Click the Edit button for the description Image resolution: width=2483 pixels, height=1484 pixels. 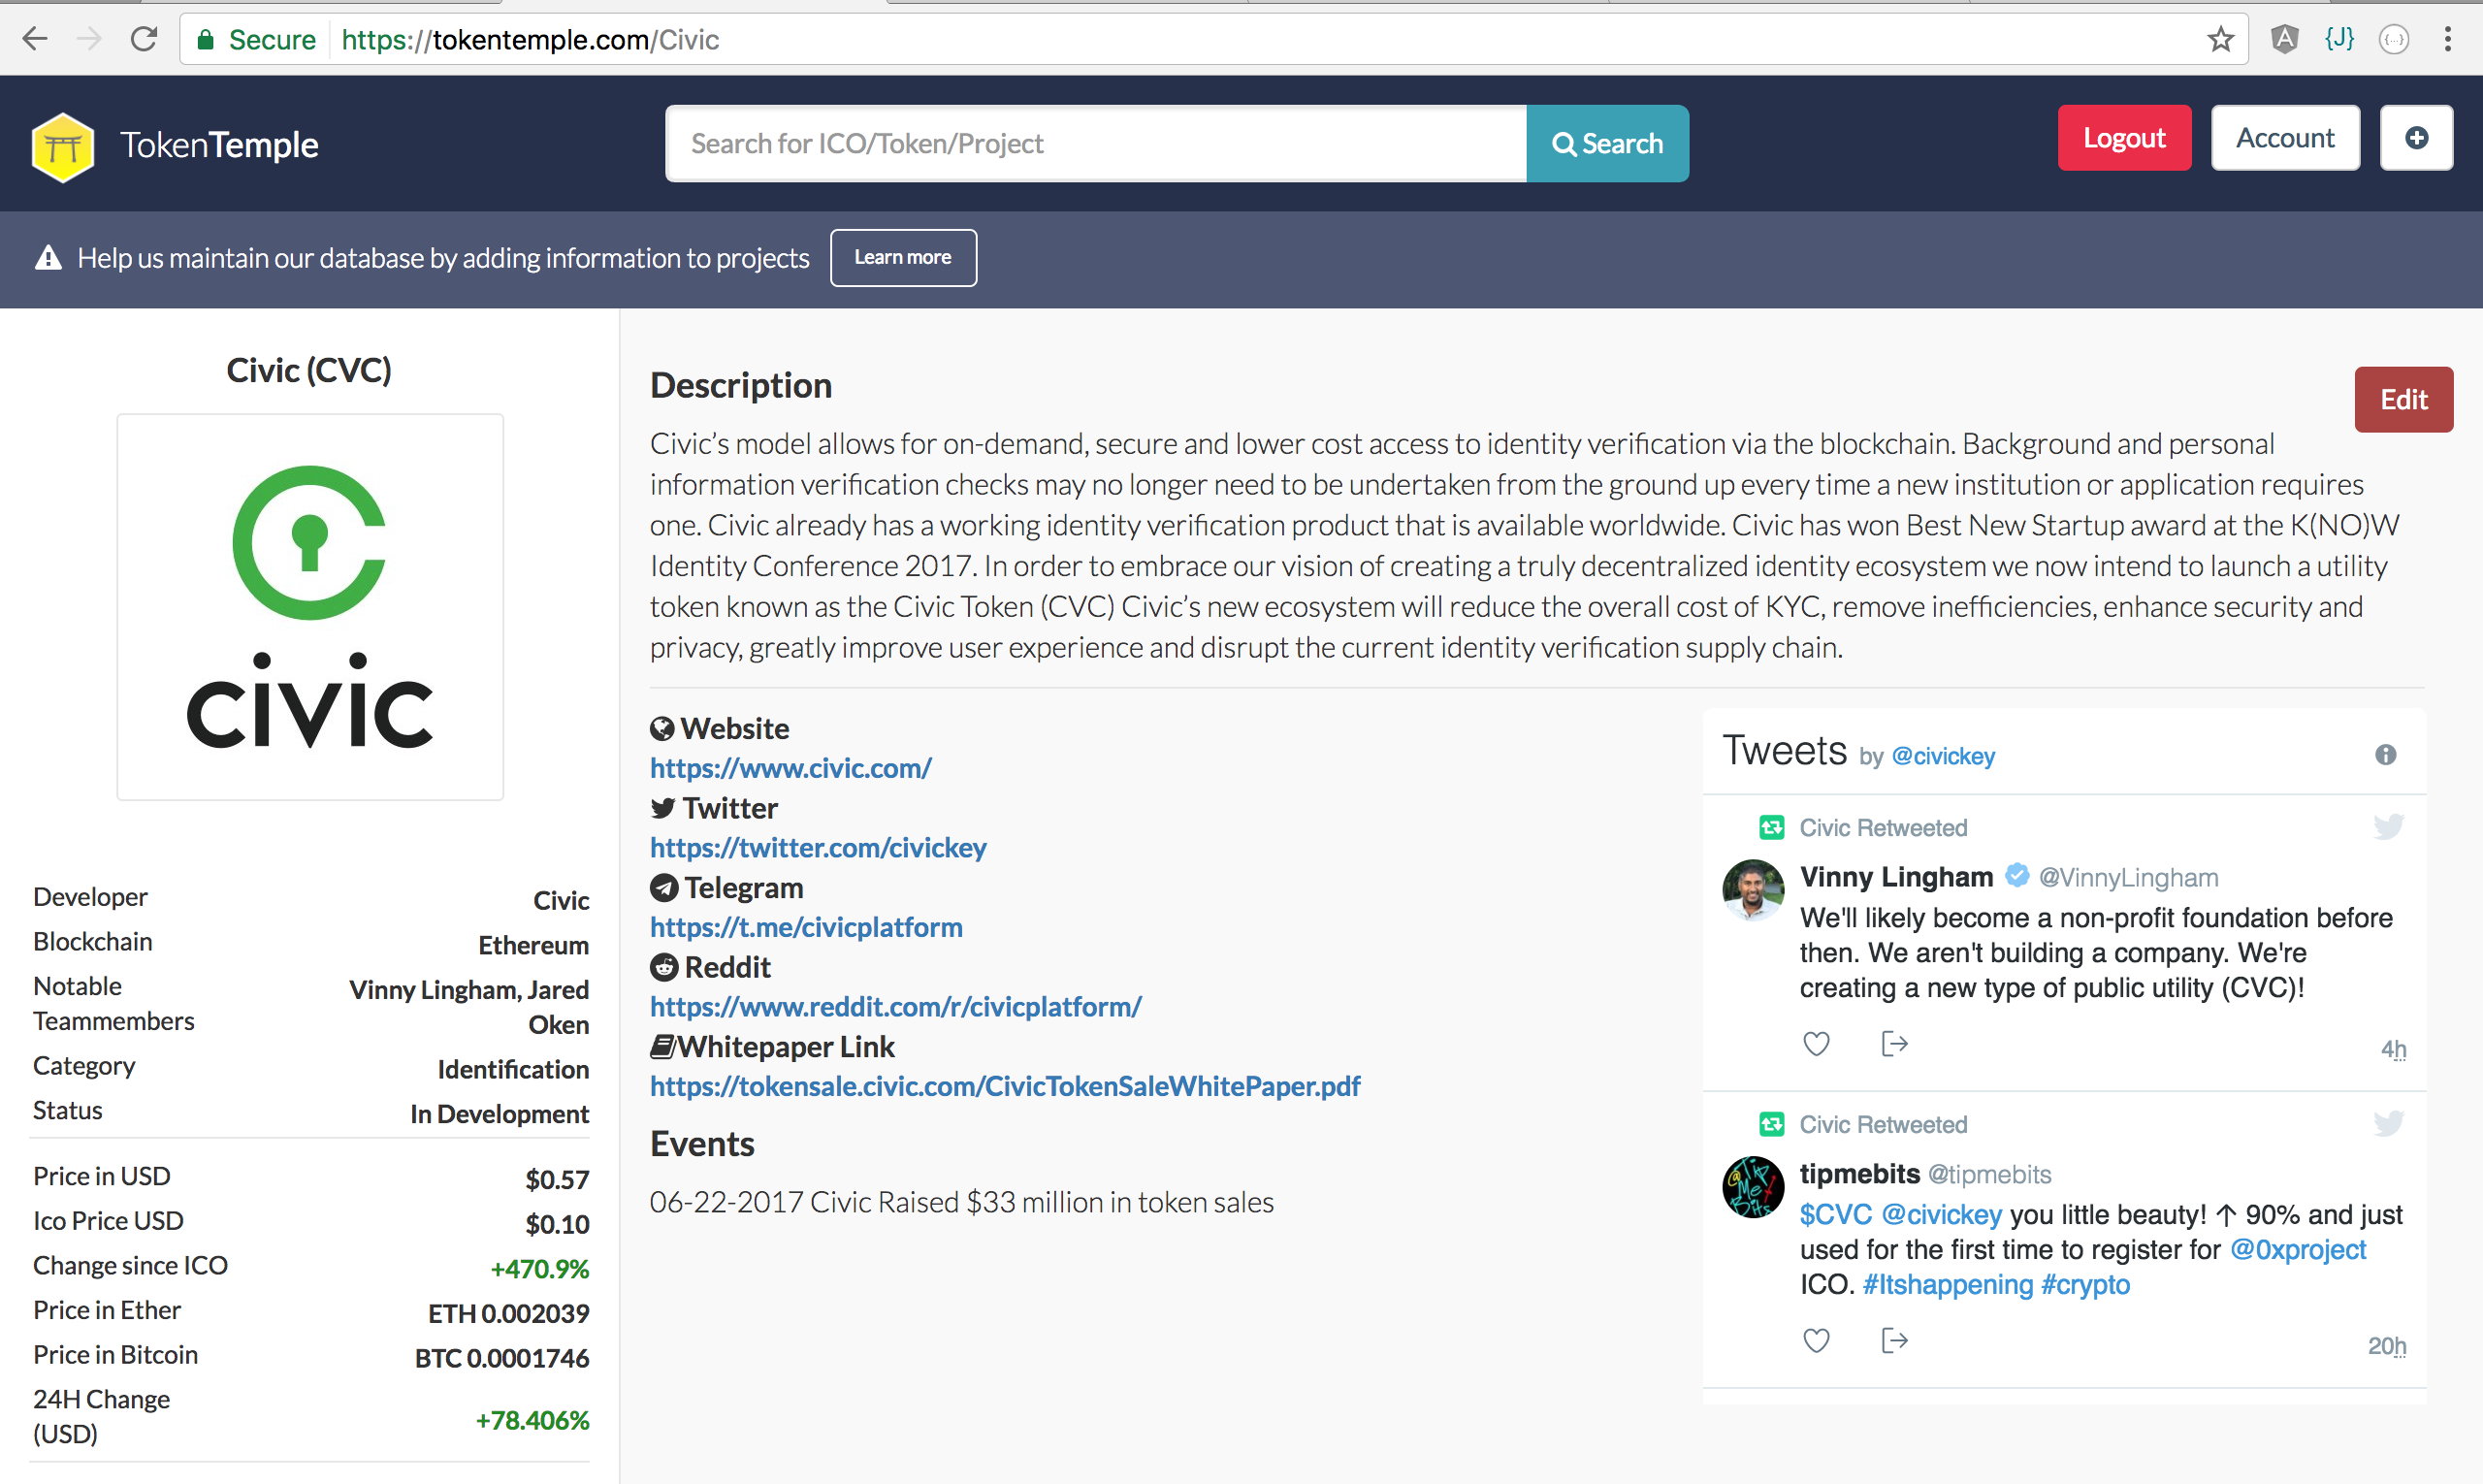click(x=2403, y=398)
